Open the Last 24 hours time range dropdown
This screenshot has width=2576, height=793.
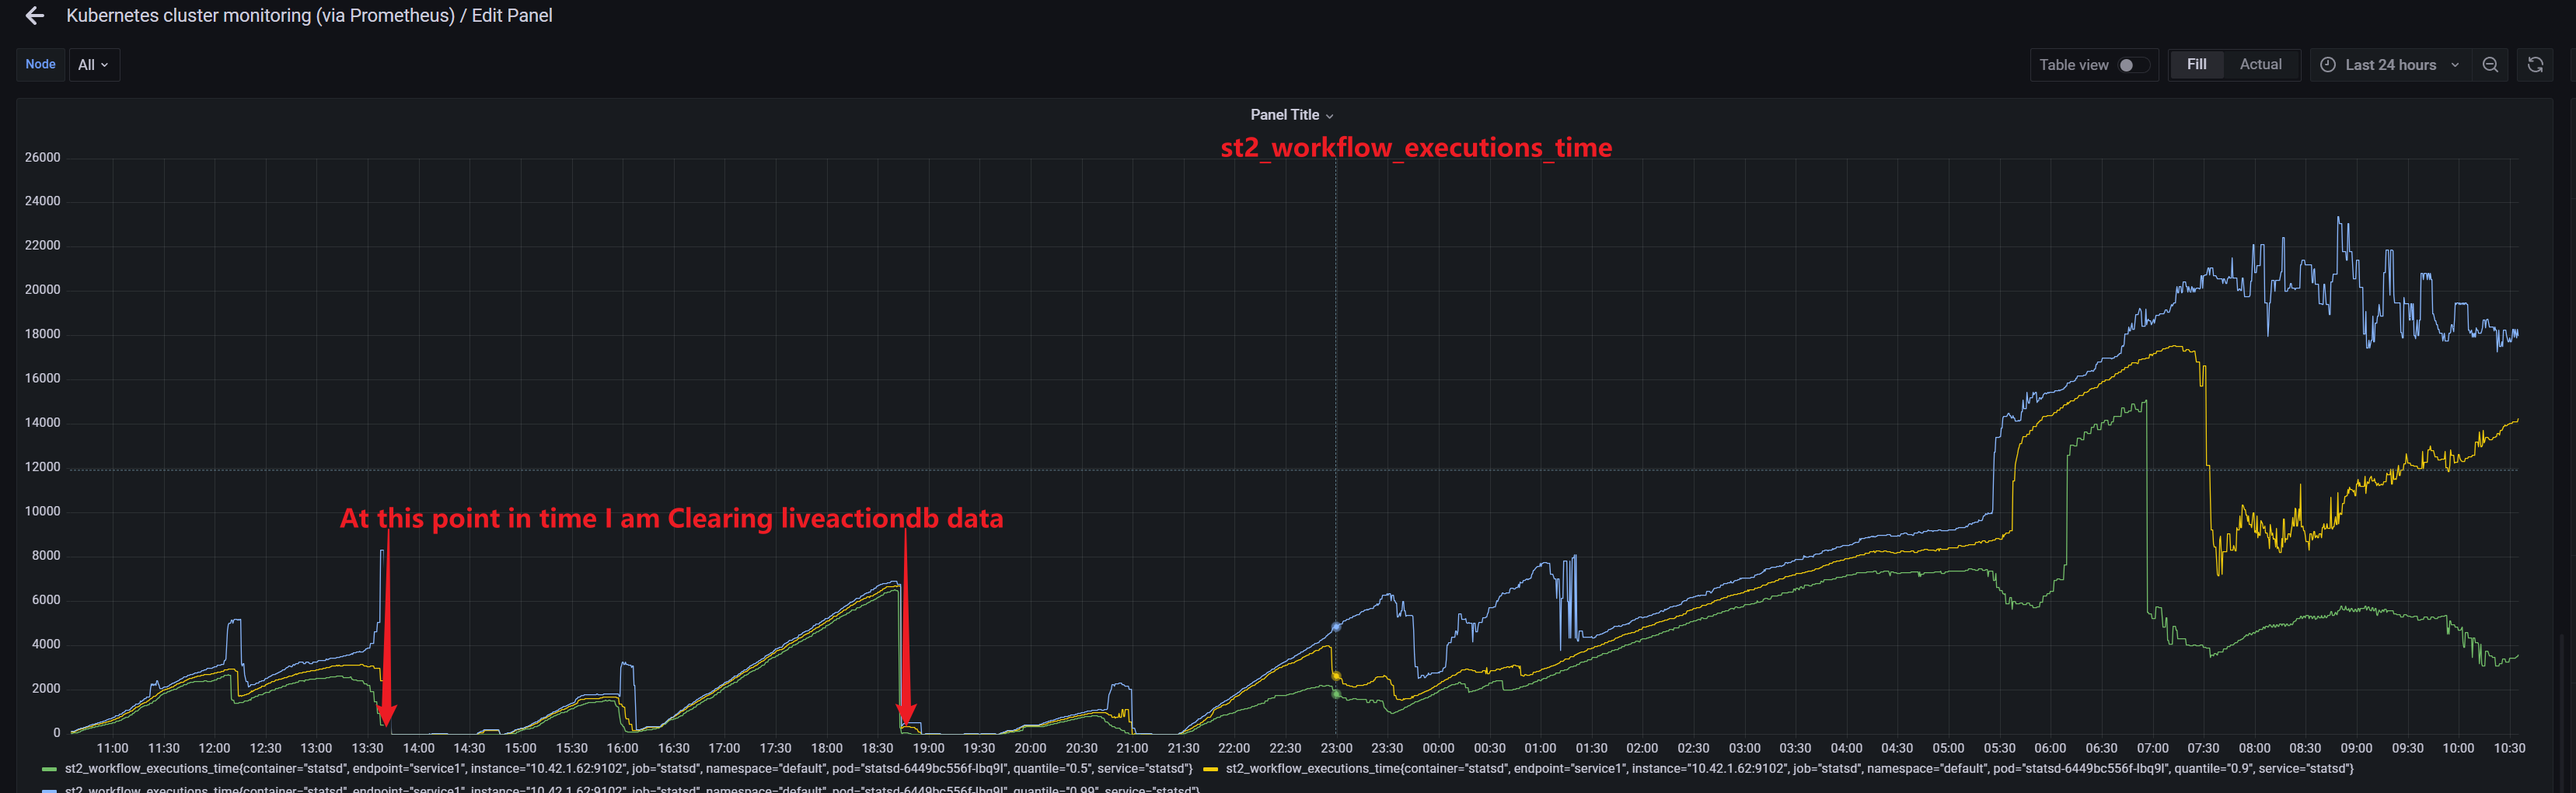coord(2392,64)
